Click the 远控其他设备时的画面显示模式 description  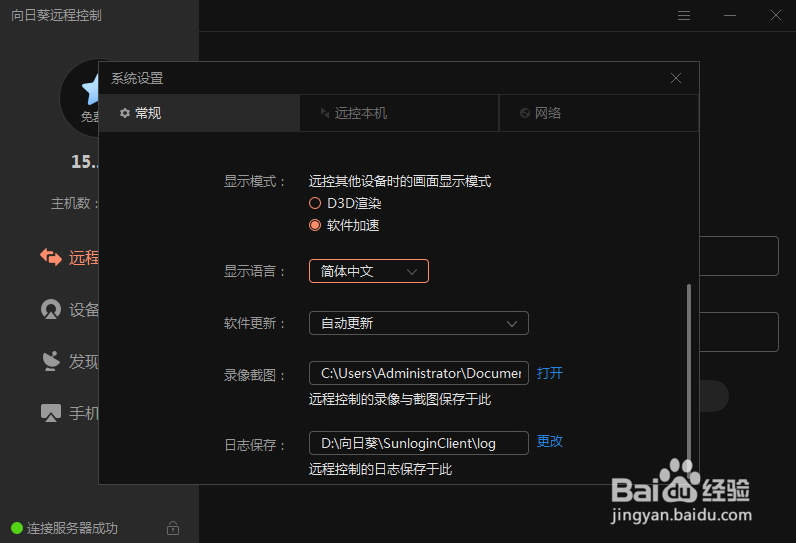(x=400, y=181)
